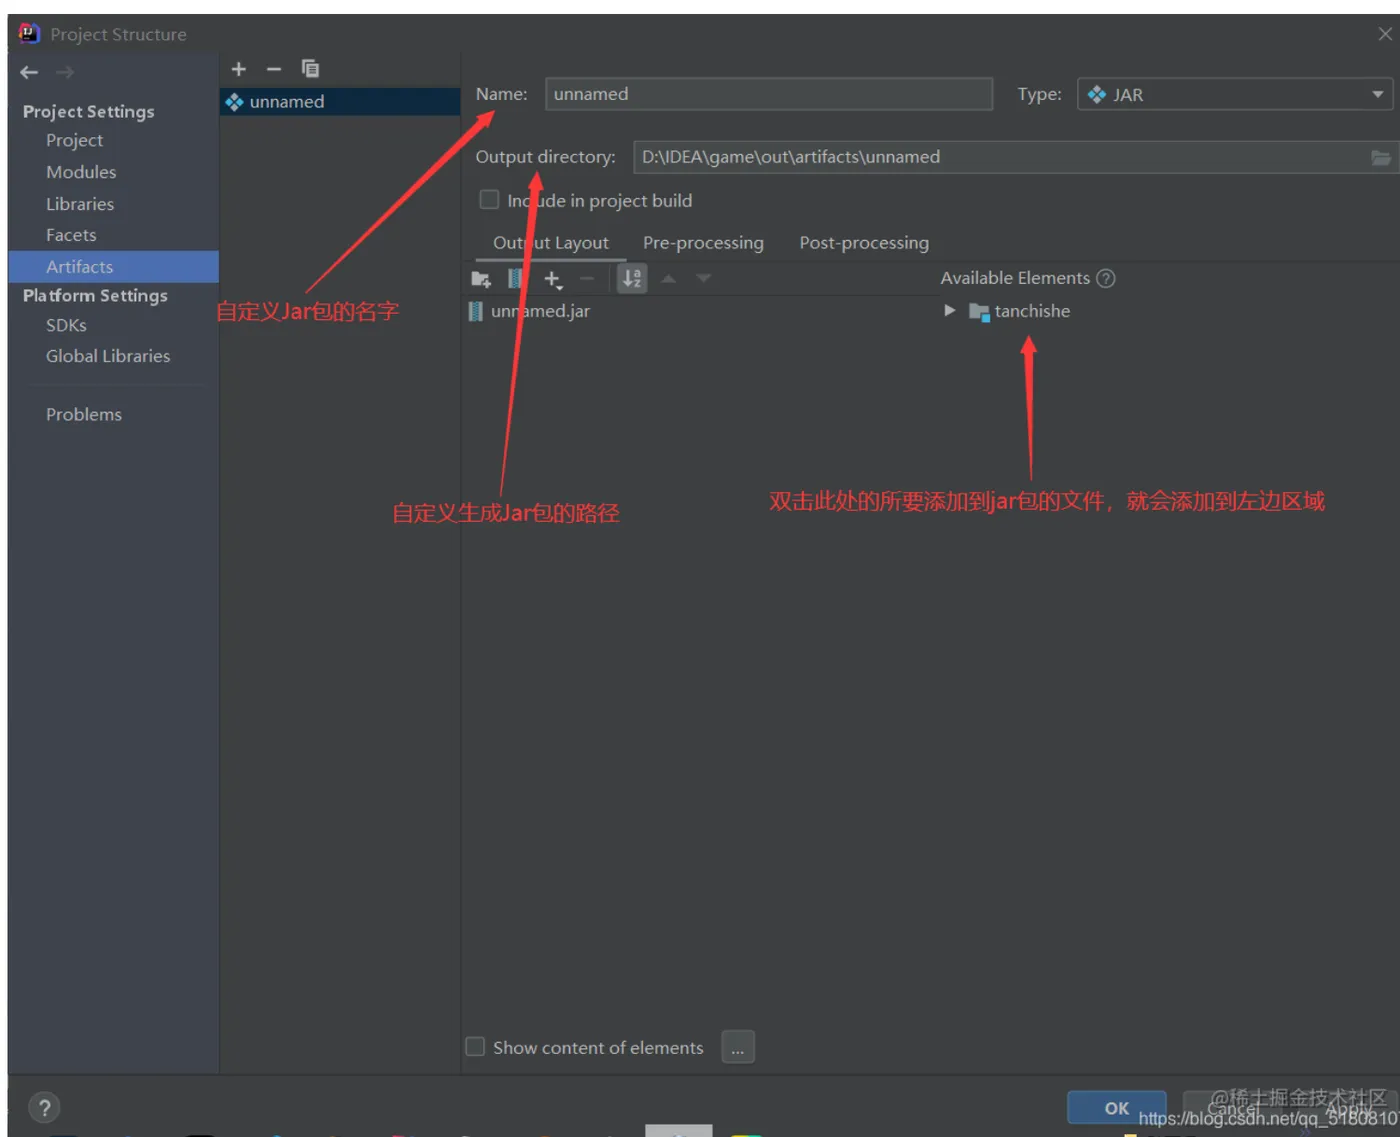Select unnamed.jar in the output layout
Image resolution: width=1400 pixels, height=1137 pixels.
point(530,311)
